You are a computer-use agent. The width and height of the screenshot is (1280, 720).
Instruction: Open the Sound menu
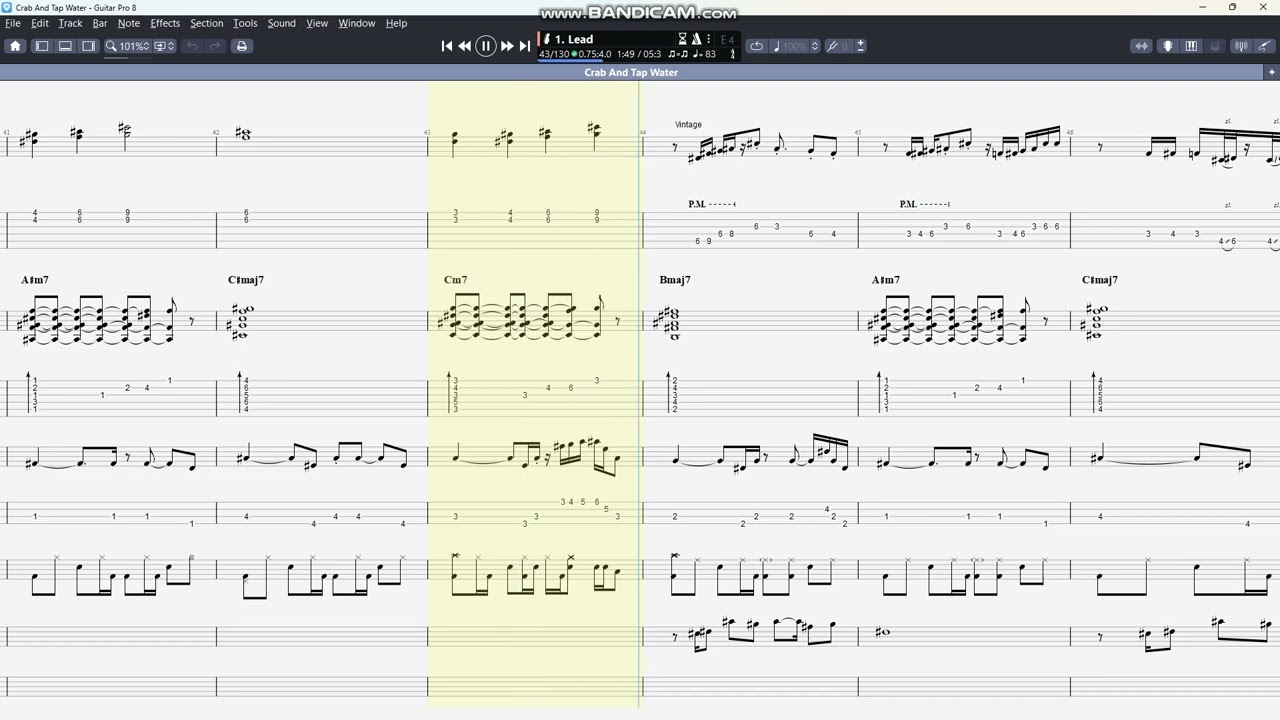coord(281,23)
